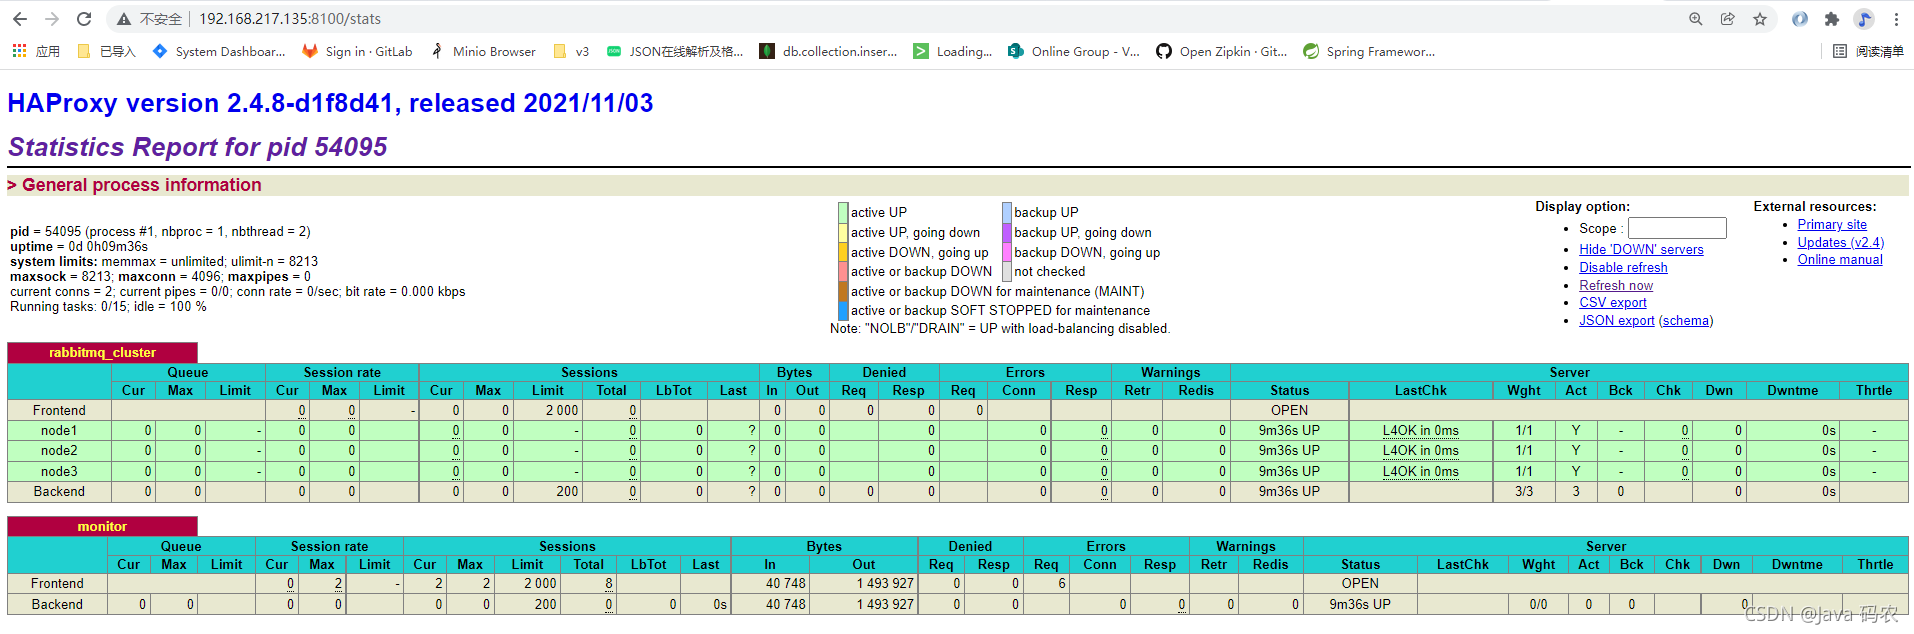The width and height of the screenshot is (1914, 634).
Task: Visit the Primary site link
Action: point(1832,225)
